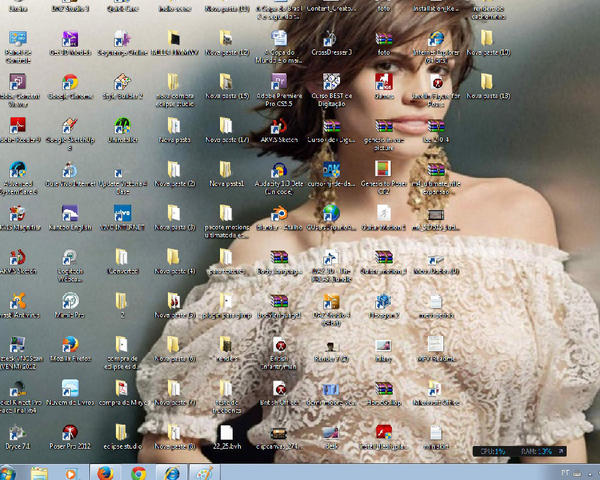Open Windows Media Player from taskbar
This screenshot has height=480, width=600.
pos(70,473)
